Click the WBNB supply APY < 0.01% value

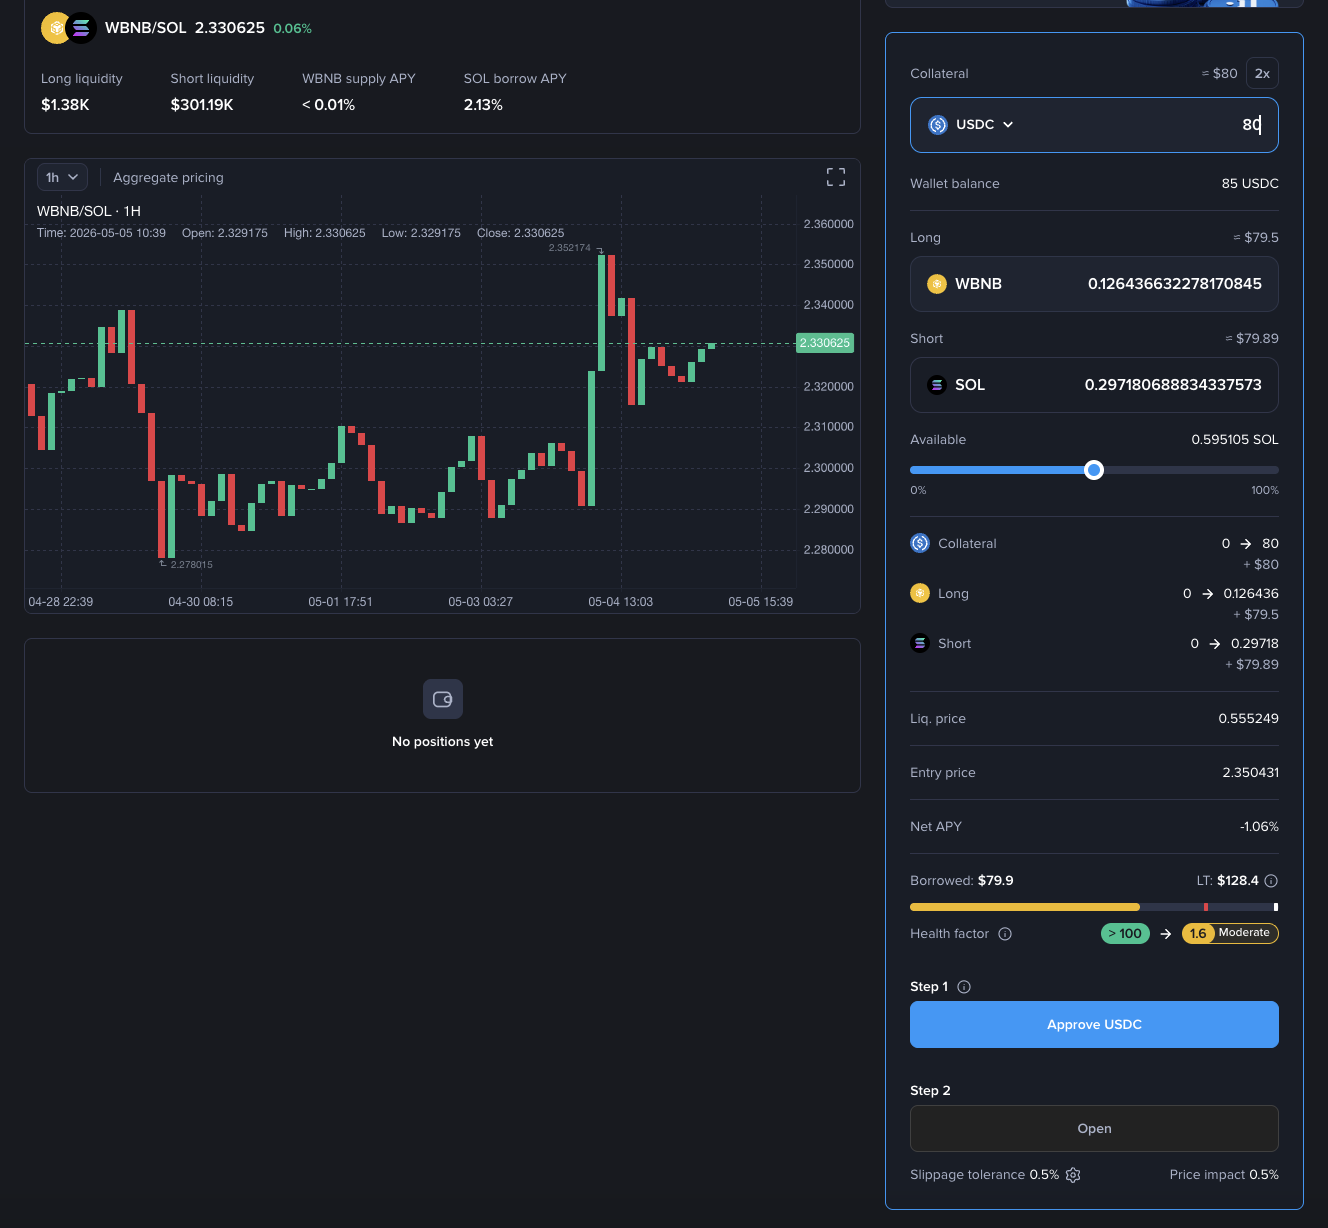click(328, 105)
